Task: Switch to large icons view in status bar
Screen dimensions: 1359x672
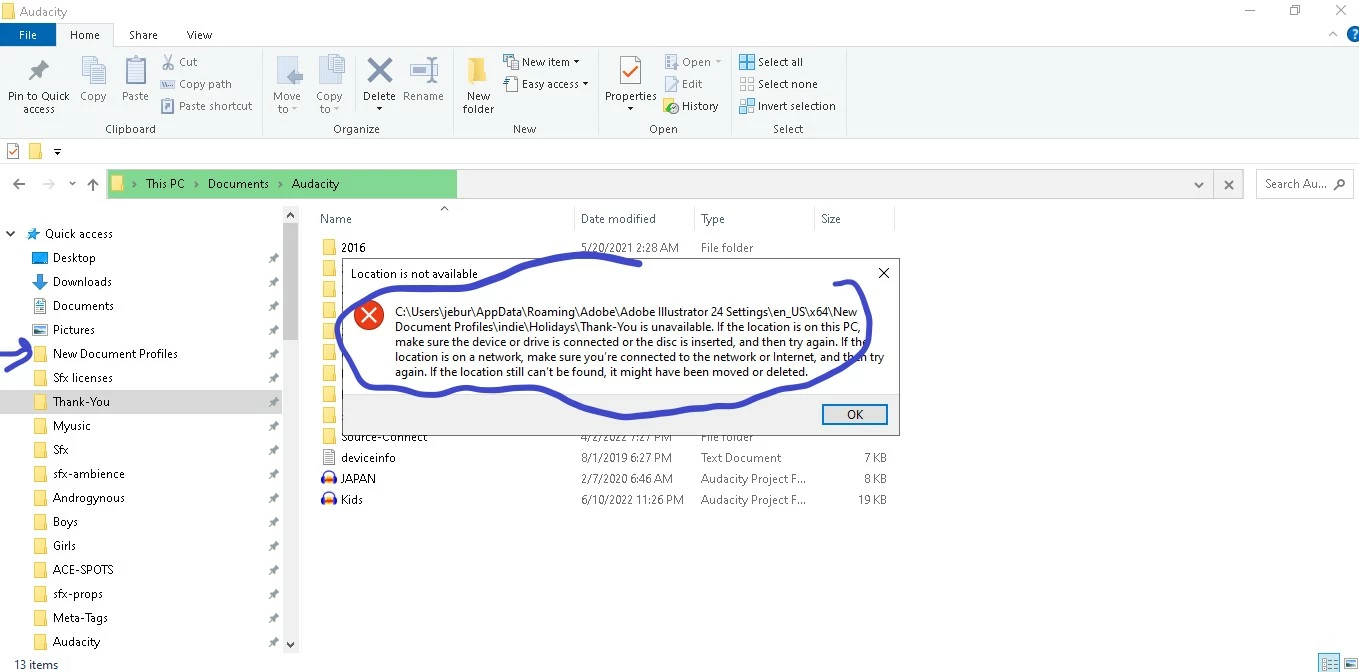Action: [1349, 662]
